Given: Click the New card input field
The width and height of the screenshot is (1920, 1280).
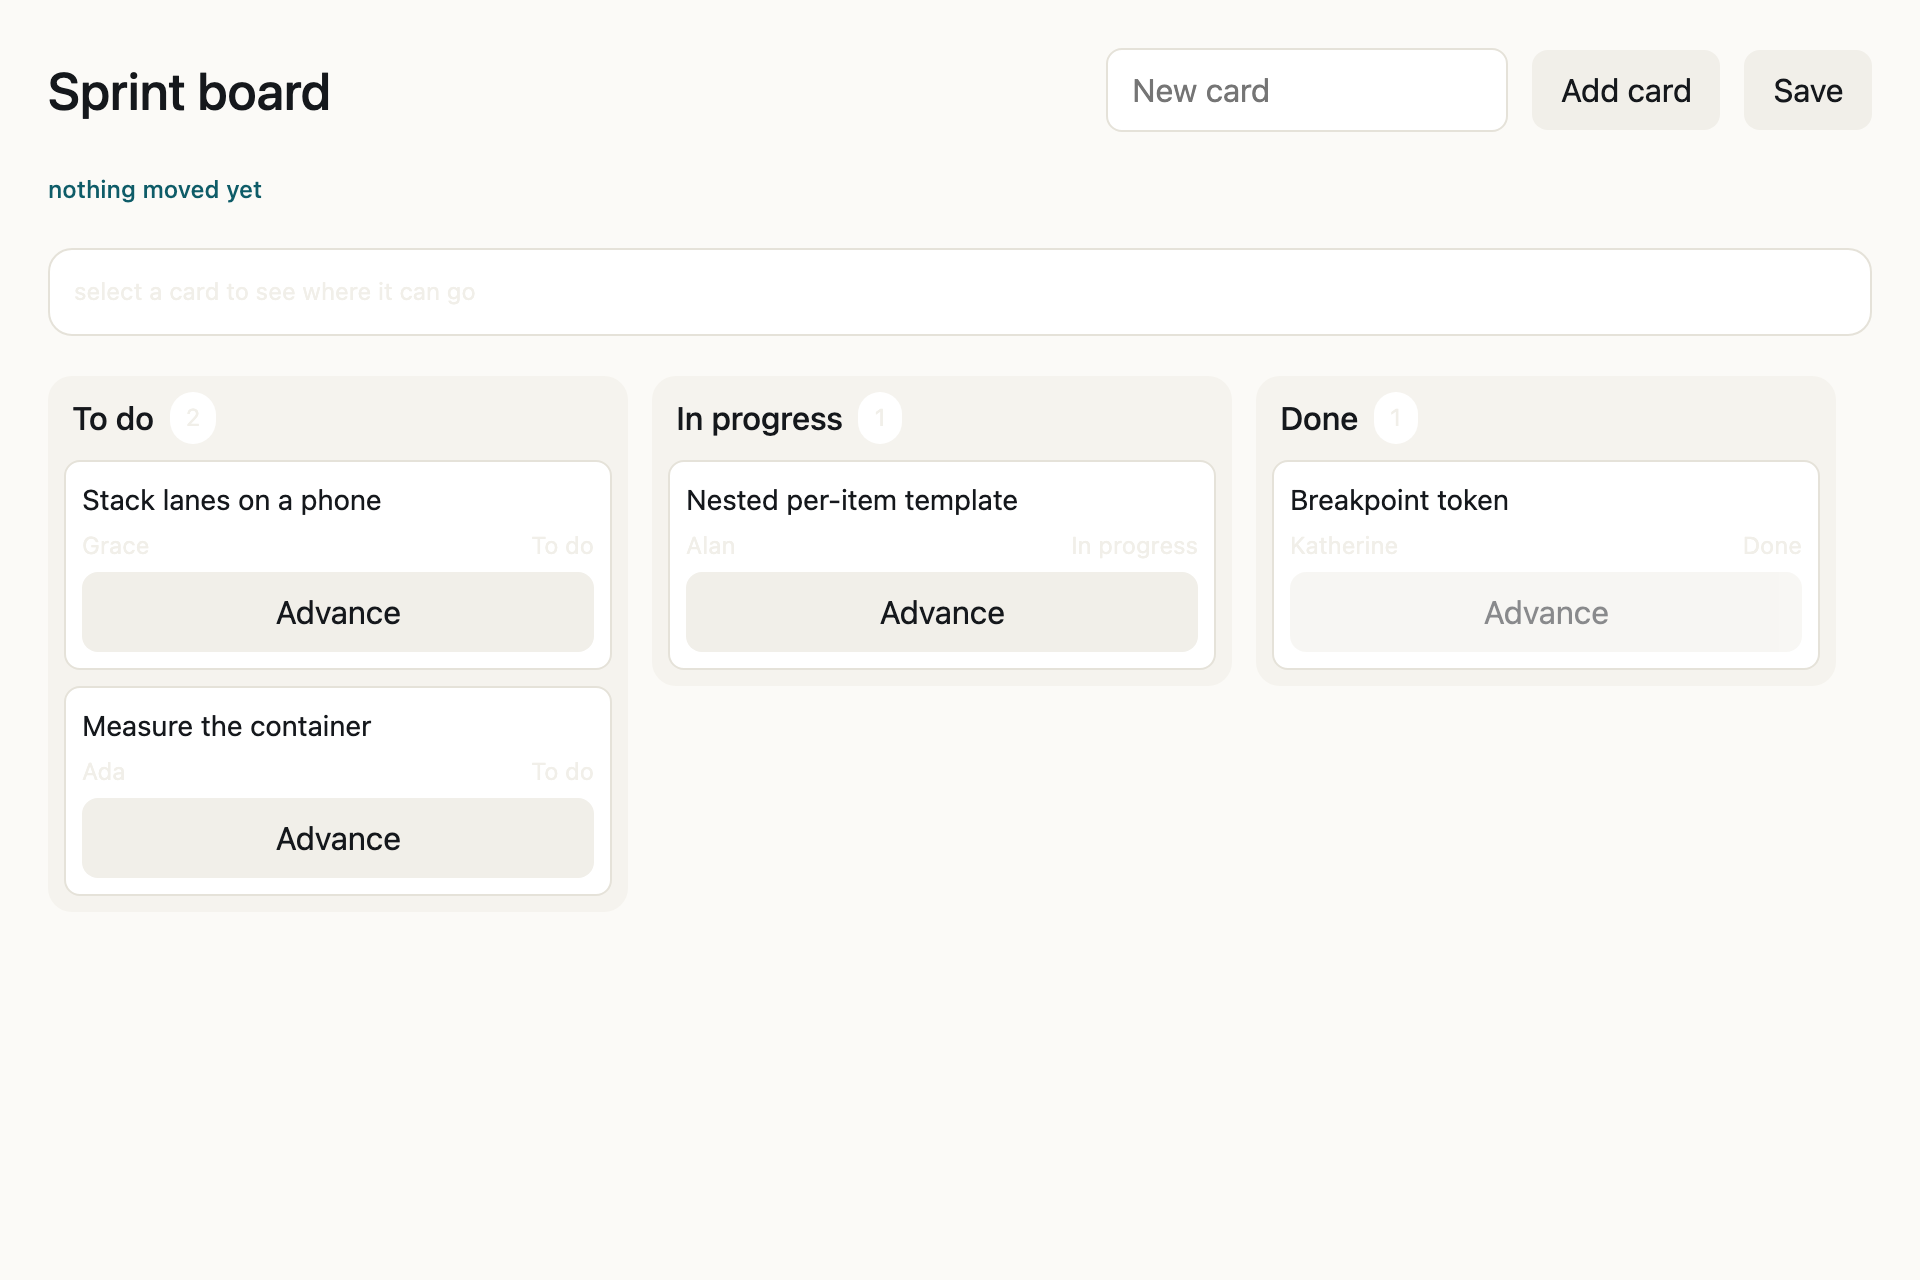Looking at the screenshot, I should pos(1306,90).
